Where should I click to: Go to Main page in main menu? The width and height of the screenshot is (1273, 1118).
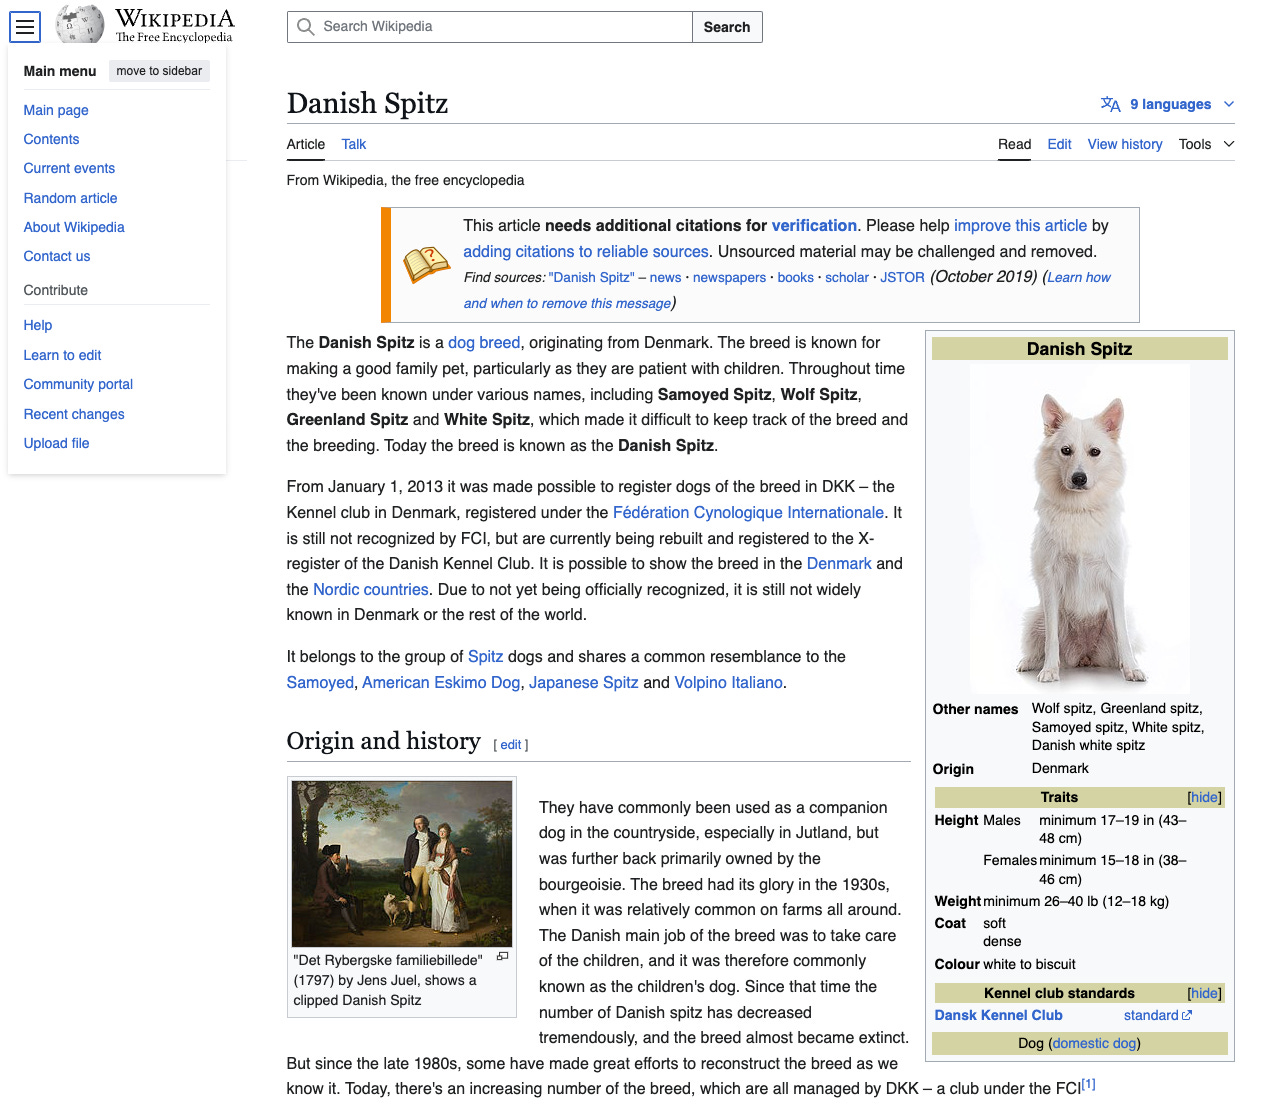[x=56, y=110]
